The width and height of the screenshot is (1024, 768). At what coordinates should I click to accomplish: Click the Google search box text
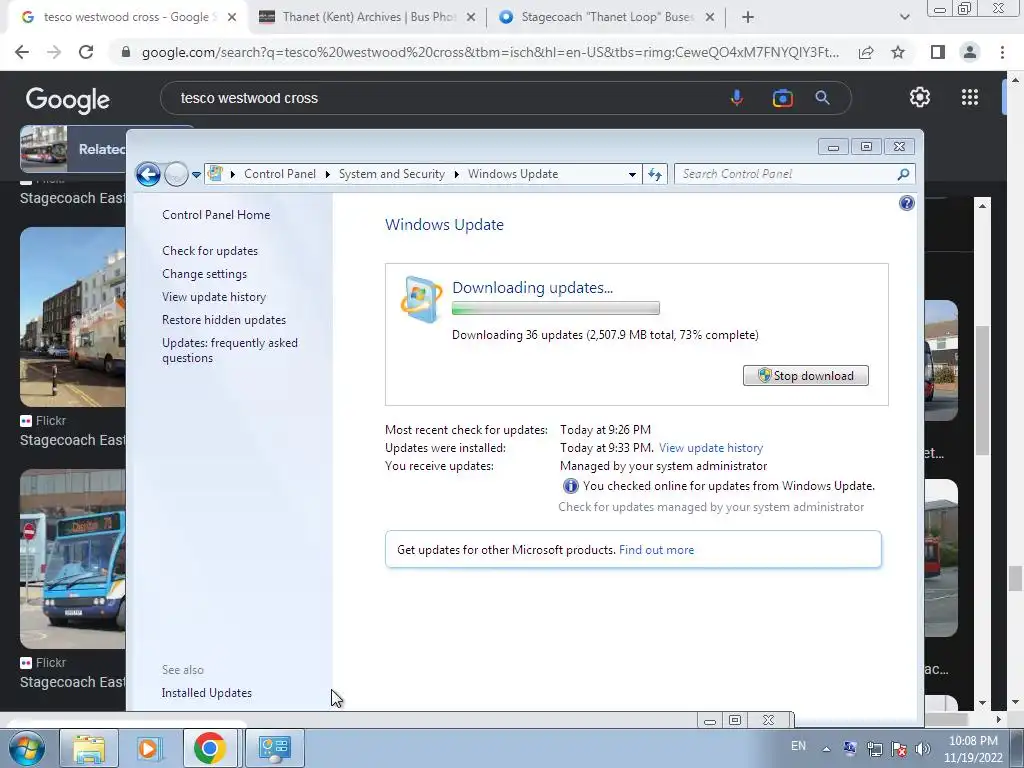coord(249,98)
